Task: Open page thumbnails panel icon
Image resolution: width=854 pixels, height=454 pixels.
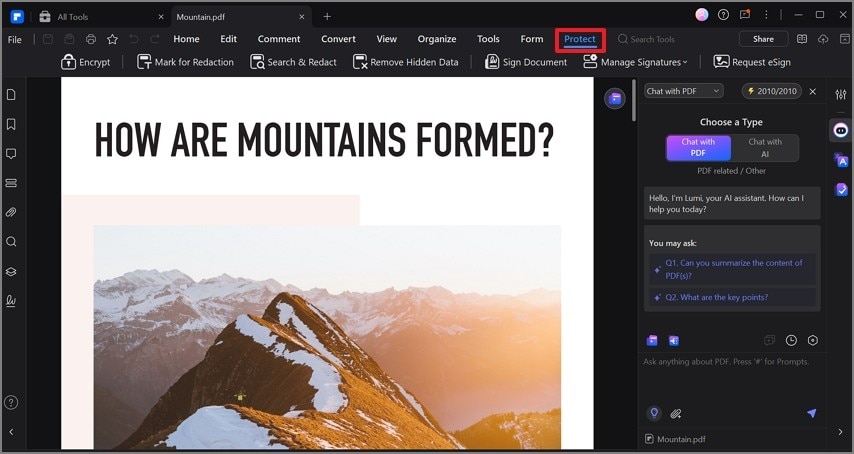Action: click(11, 95)
